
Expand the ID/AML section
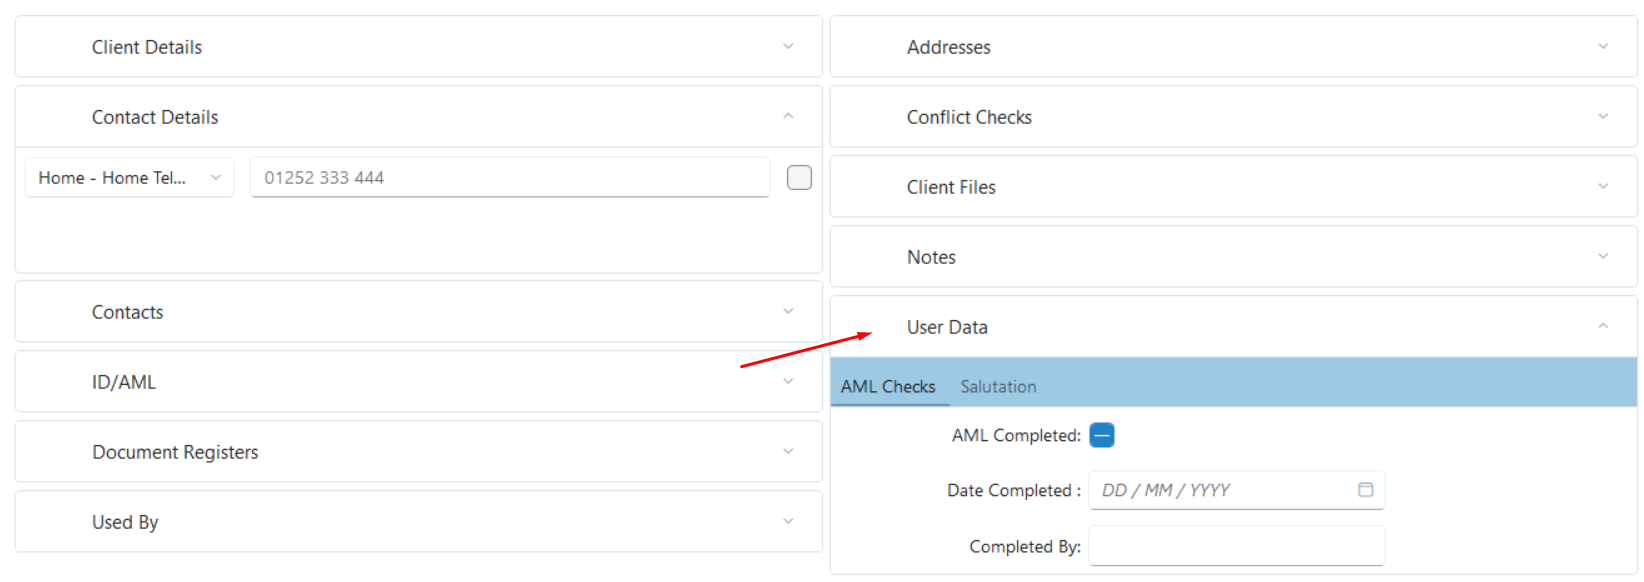[x=418, y=382]
